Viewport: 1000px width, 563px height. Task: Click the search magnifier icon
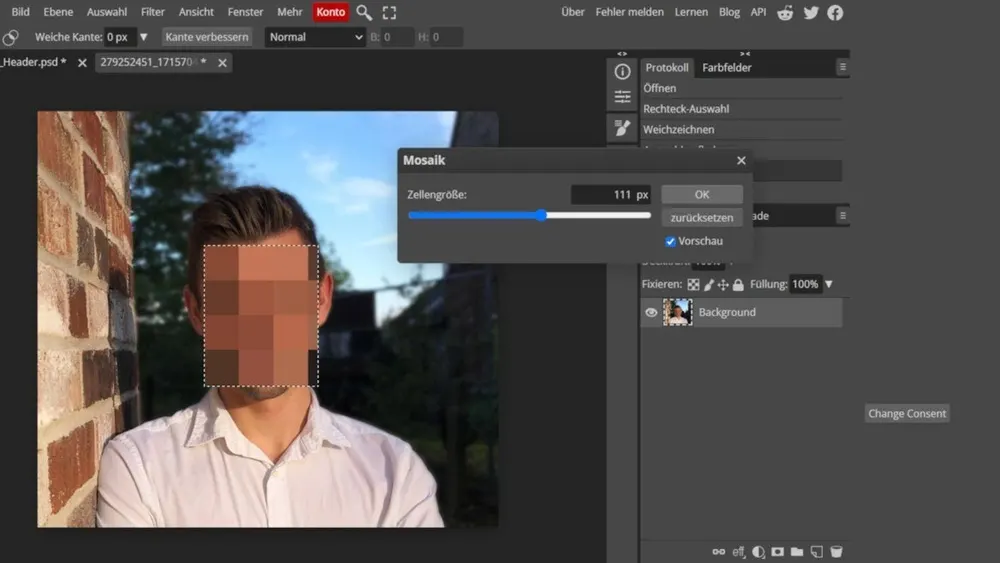click(364, 12)
